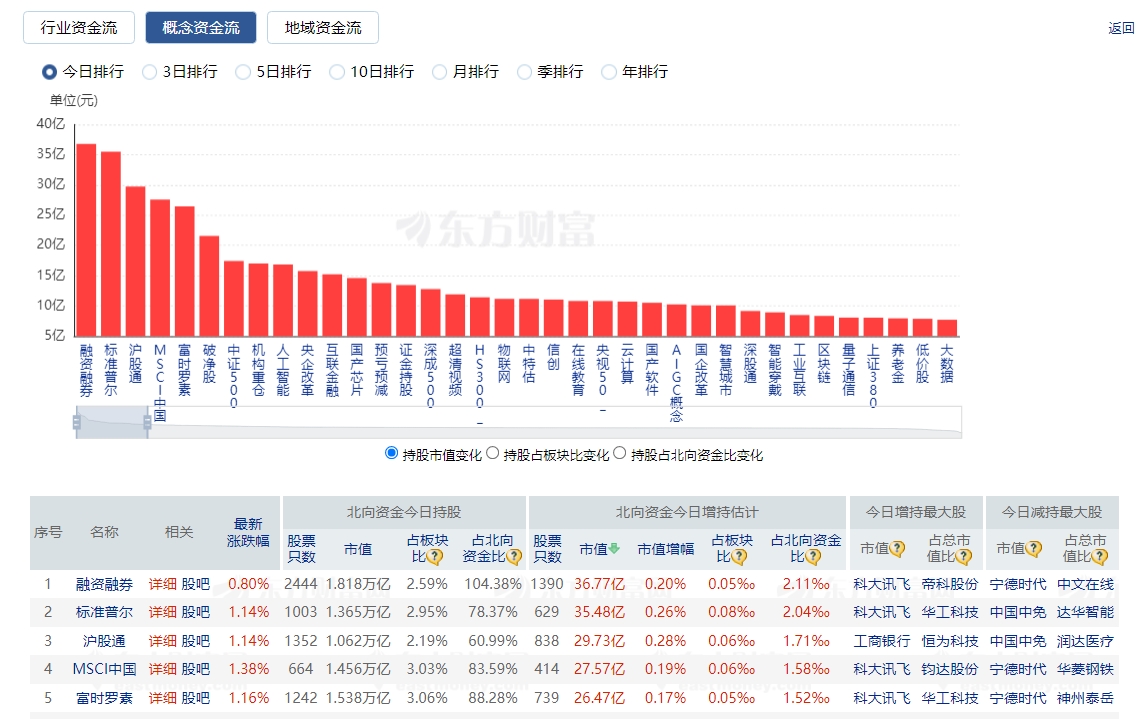The image size is (1147, 719).
Task: Open the 地域资金流 tab
Action: [322, 28]
